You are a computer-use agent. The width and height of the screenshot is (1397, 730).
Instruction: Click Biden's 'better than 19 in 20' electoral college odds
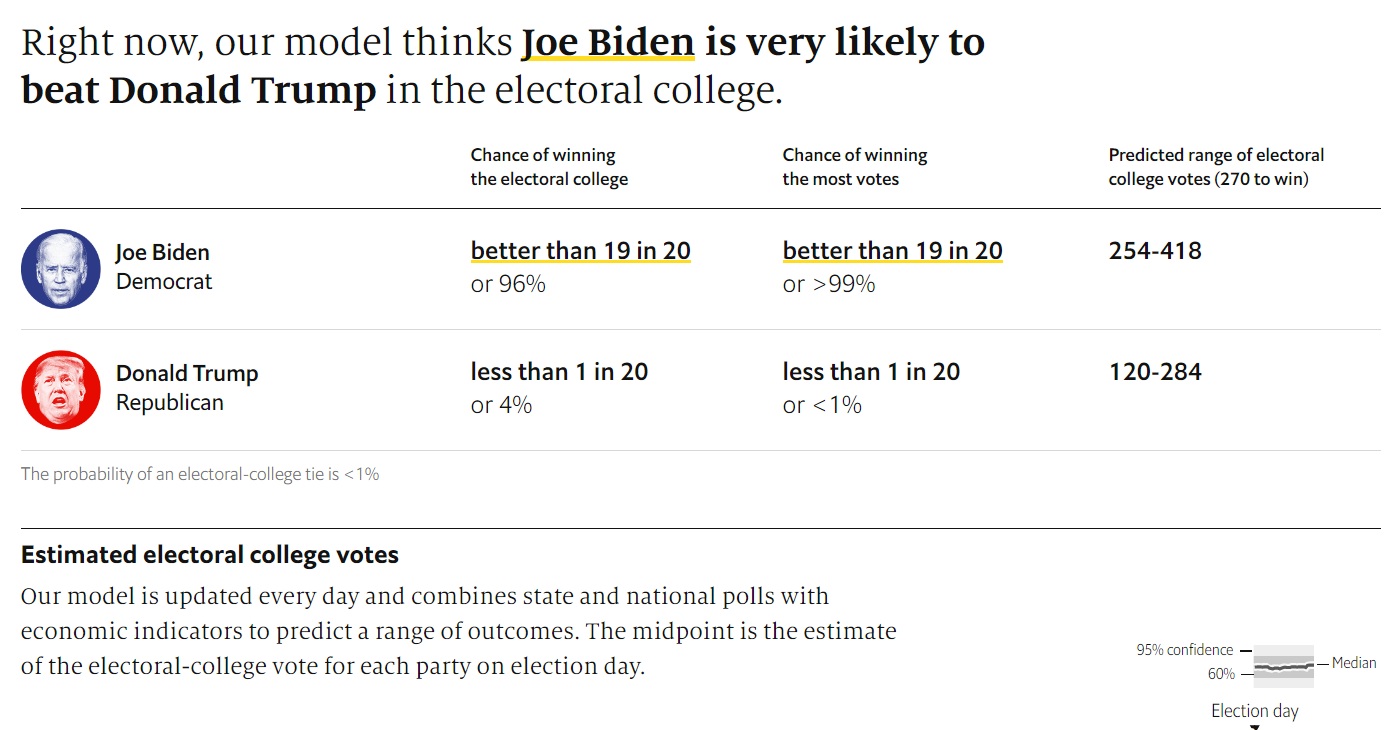(581, 251)
